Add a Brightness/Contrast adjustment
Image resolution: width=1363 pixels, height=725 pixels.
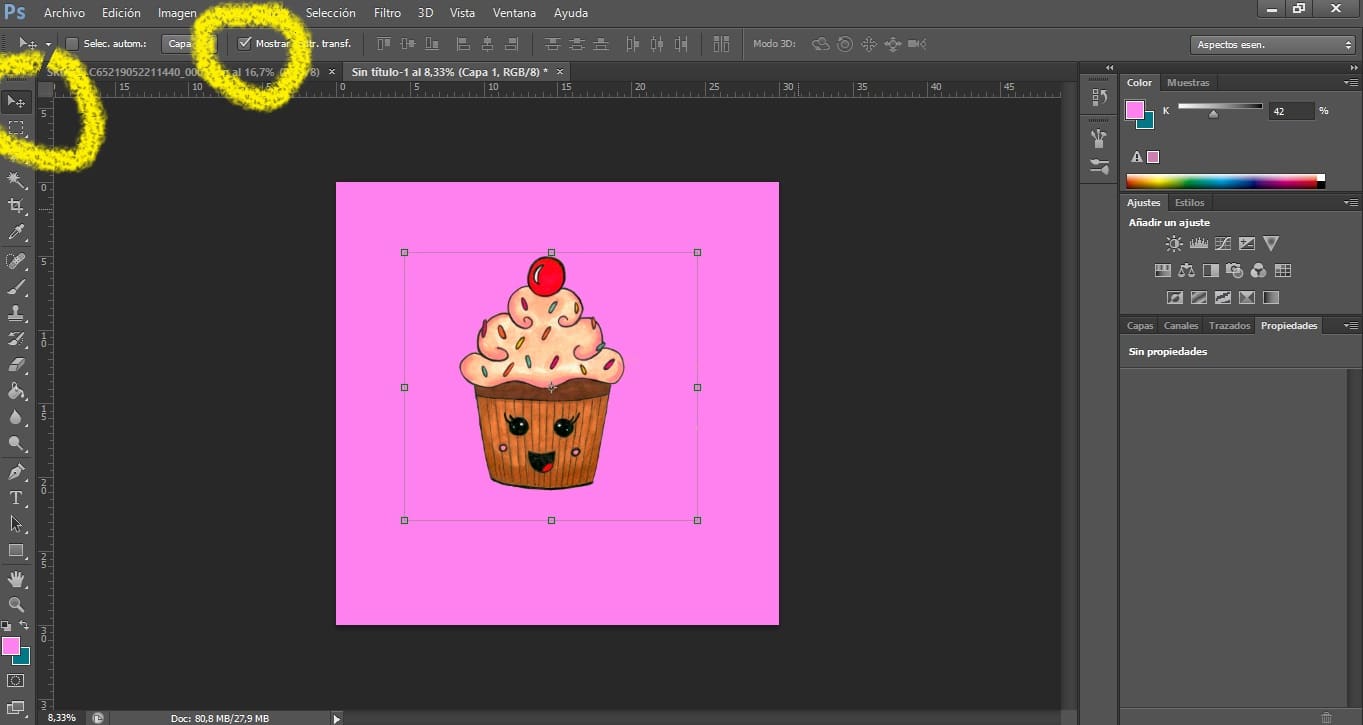click(1173, 243)
